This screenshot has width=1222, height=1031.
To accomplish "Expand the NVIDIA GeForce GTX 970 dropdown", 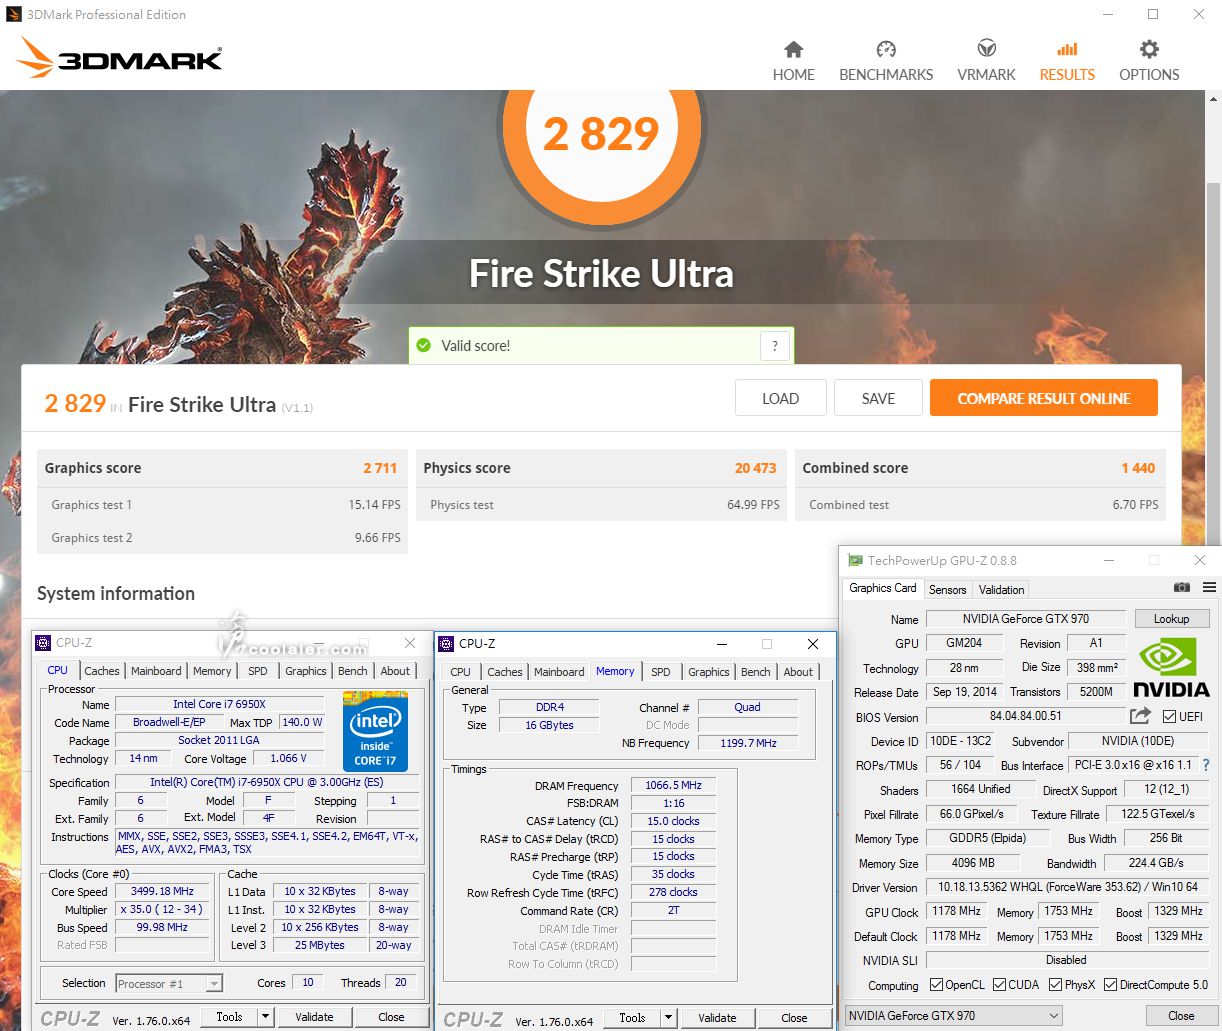I will pos(1054,1016).
